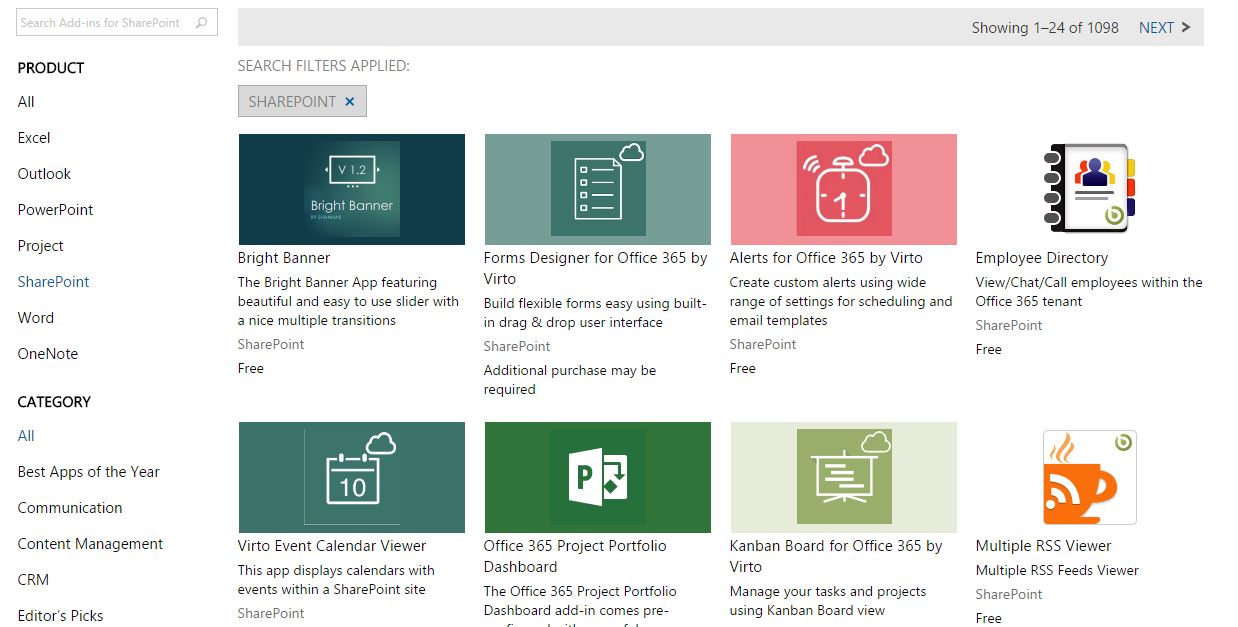This screenshot has width=1238, height=627.
Task: Open the Bright Banner title link
Action: 284,258
